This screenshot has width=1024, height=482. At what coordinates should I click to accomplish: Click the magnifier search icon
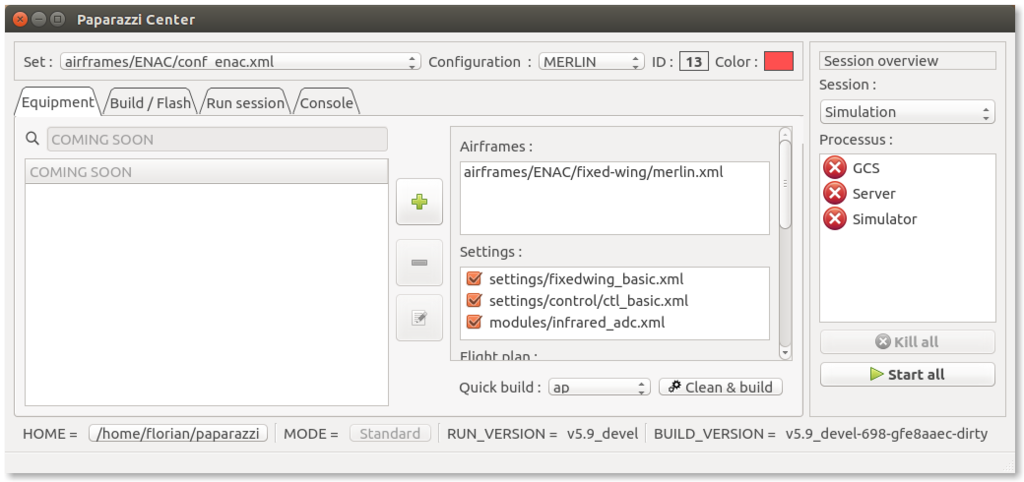(33, 139)
